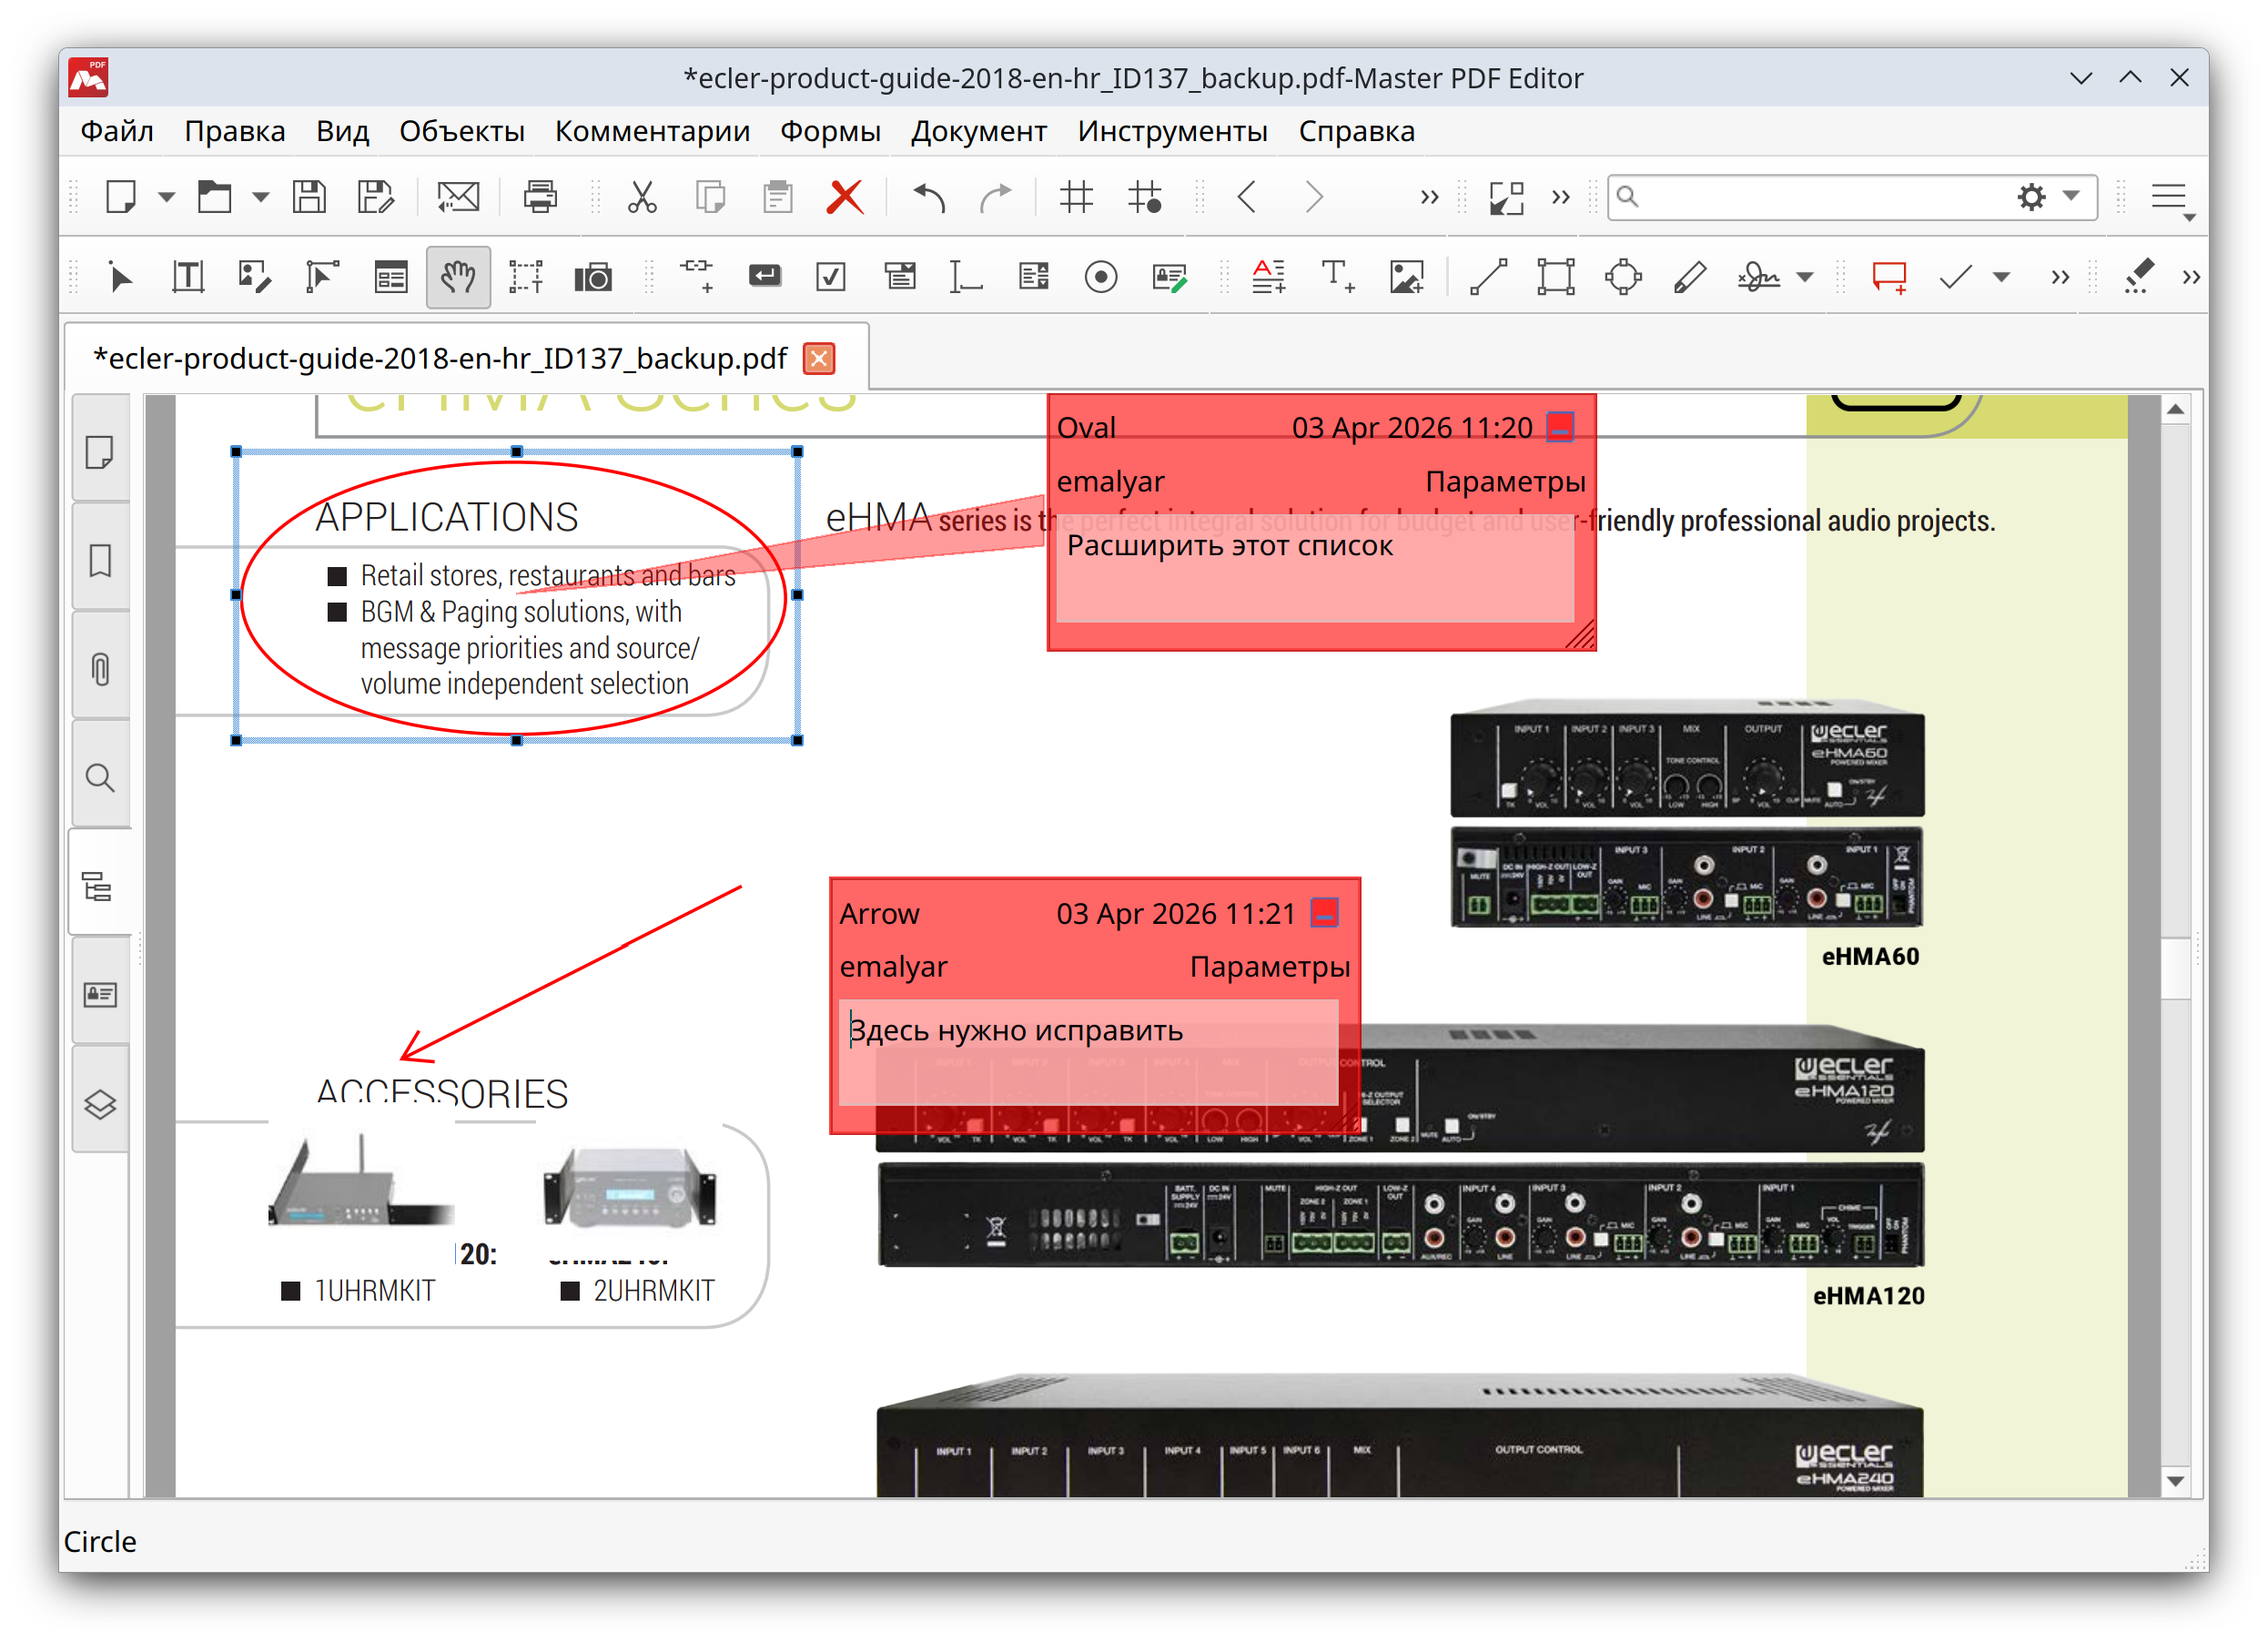Expand the New document dropdown arrow
2268x1642 pixels.
tap(167, 197)
